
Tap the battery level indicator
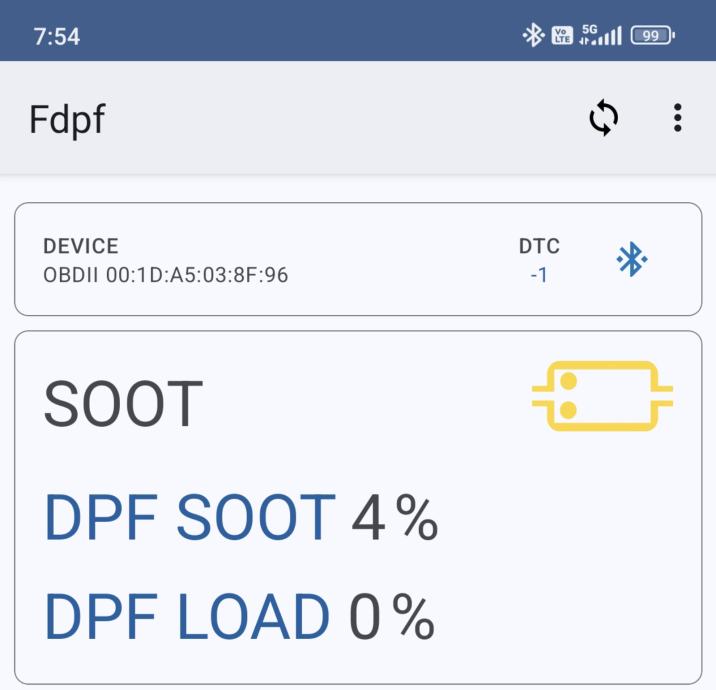pos(652,36)
